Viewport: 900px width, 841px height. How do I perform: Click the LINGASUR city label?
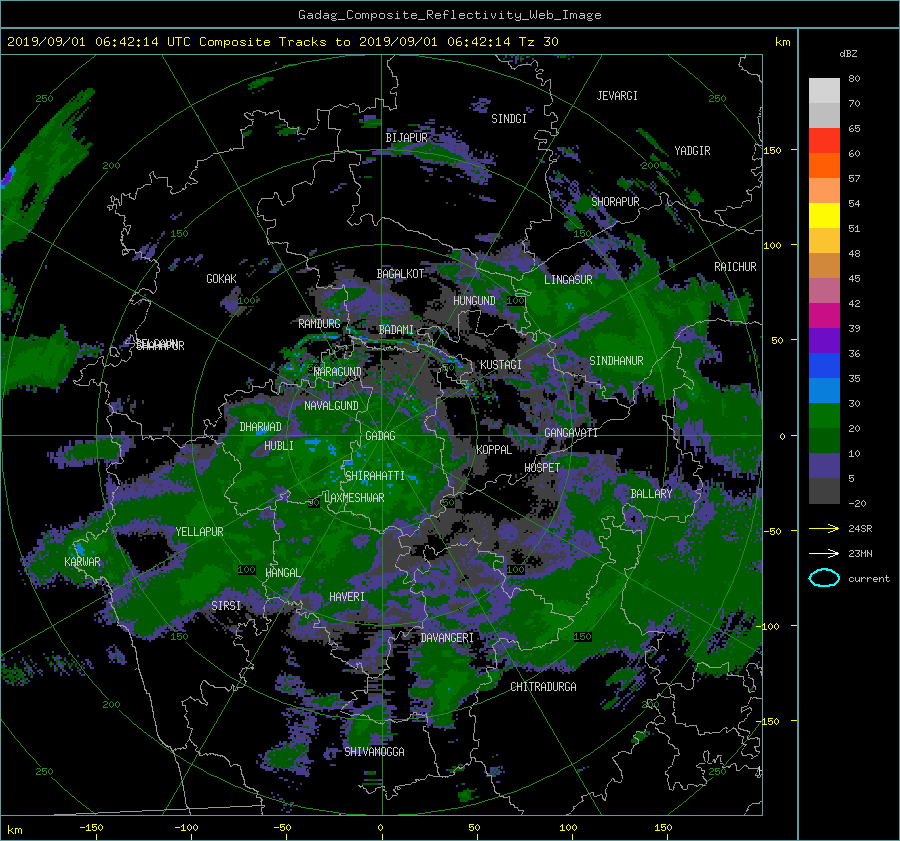point(568,280)
